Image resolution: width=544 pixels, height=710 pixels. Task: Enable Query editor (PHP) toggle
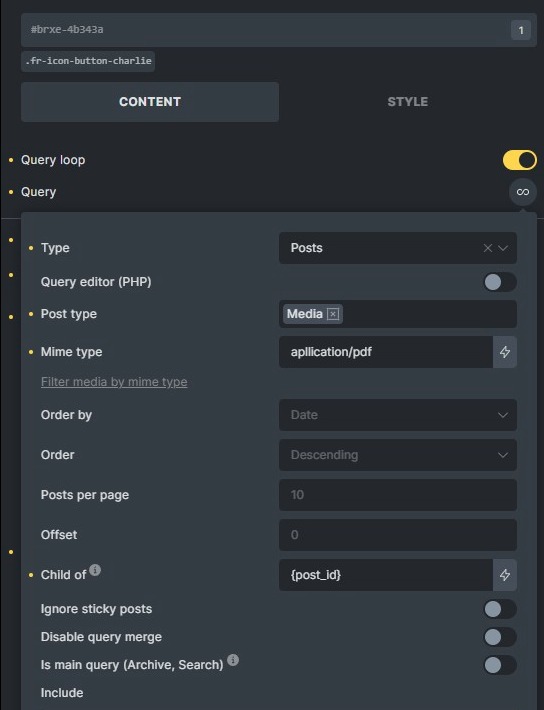tap(500, 282)
